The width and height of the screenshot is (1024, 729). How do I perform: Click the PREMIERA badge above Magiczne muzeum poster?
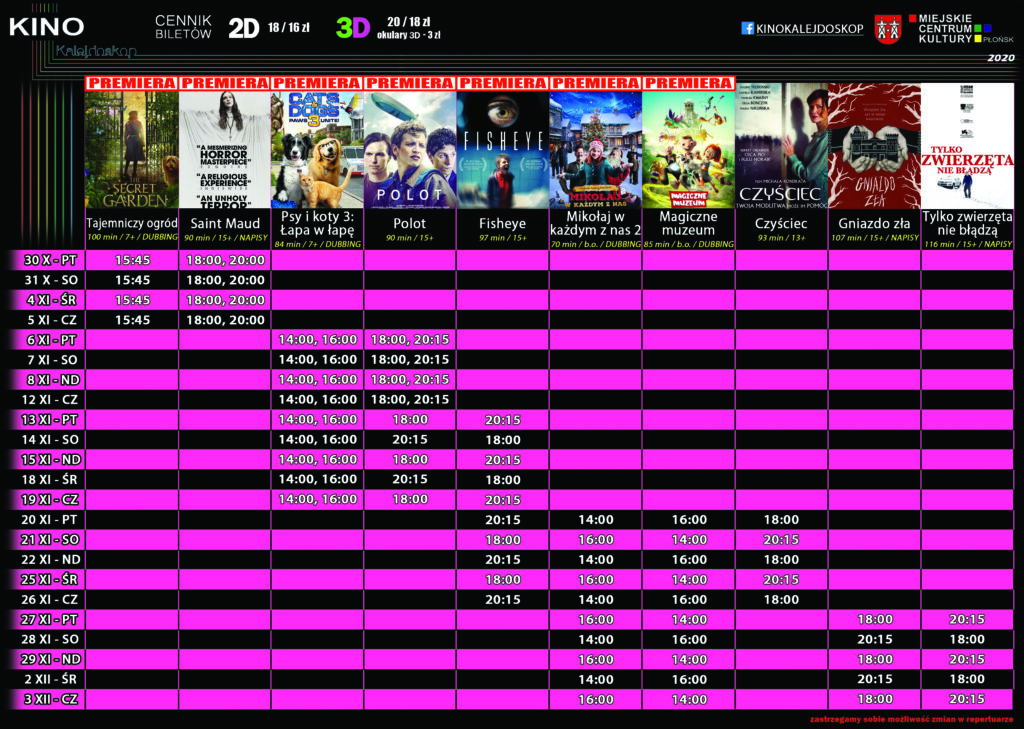tap(688, 83)
